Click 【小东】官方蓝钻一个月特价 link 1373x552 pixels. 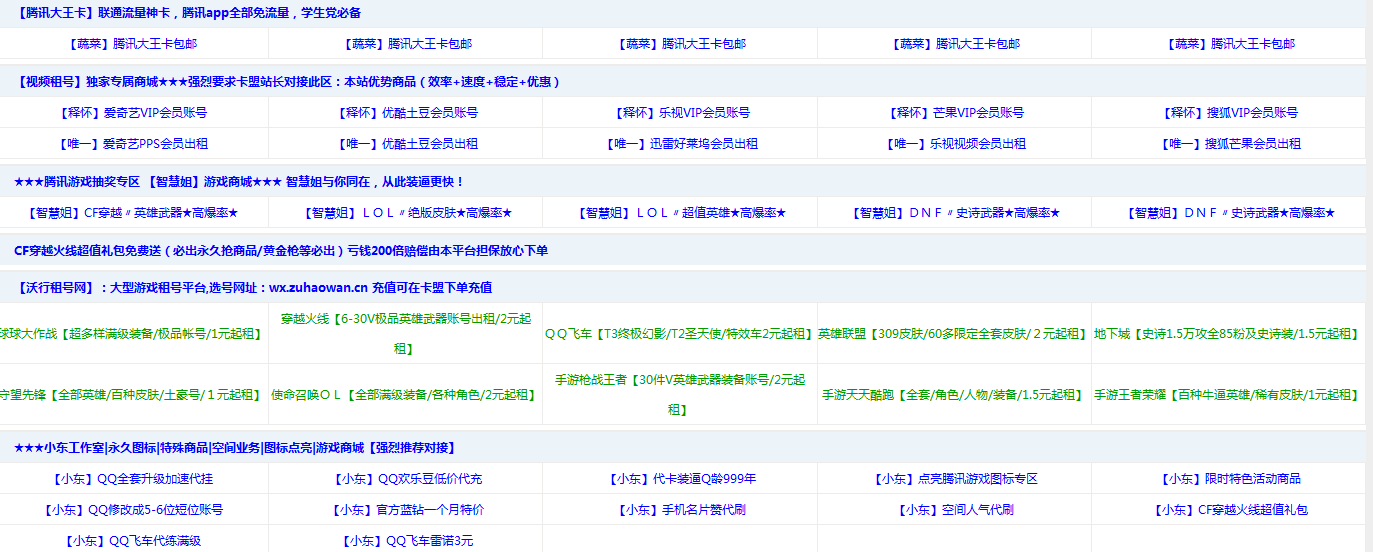[x=408, y=510]
